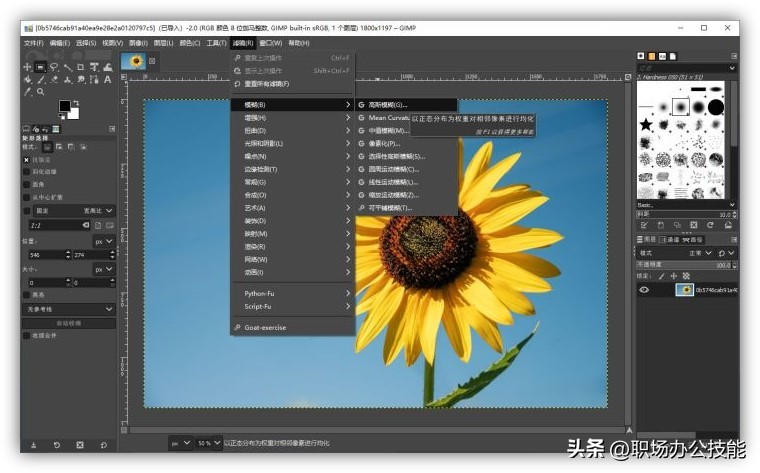Open the 50% zoom level dropdown

pyautogui.click(x=209, y=442)
